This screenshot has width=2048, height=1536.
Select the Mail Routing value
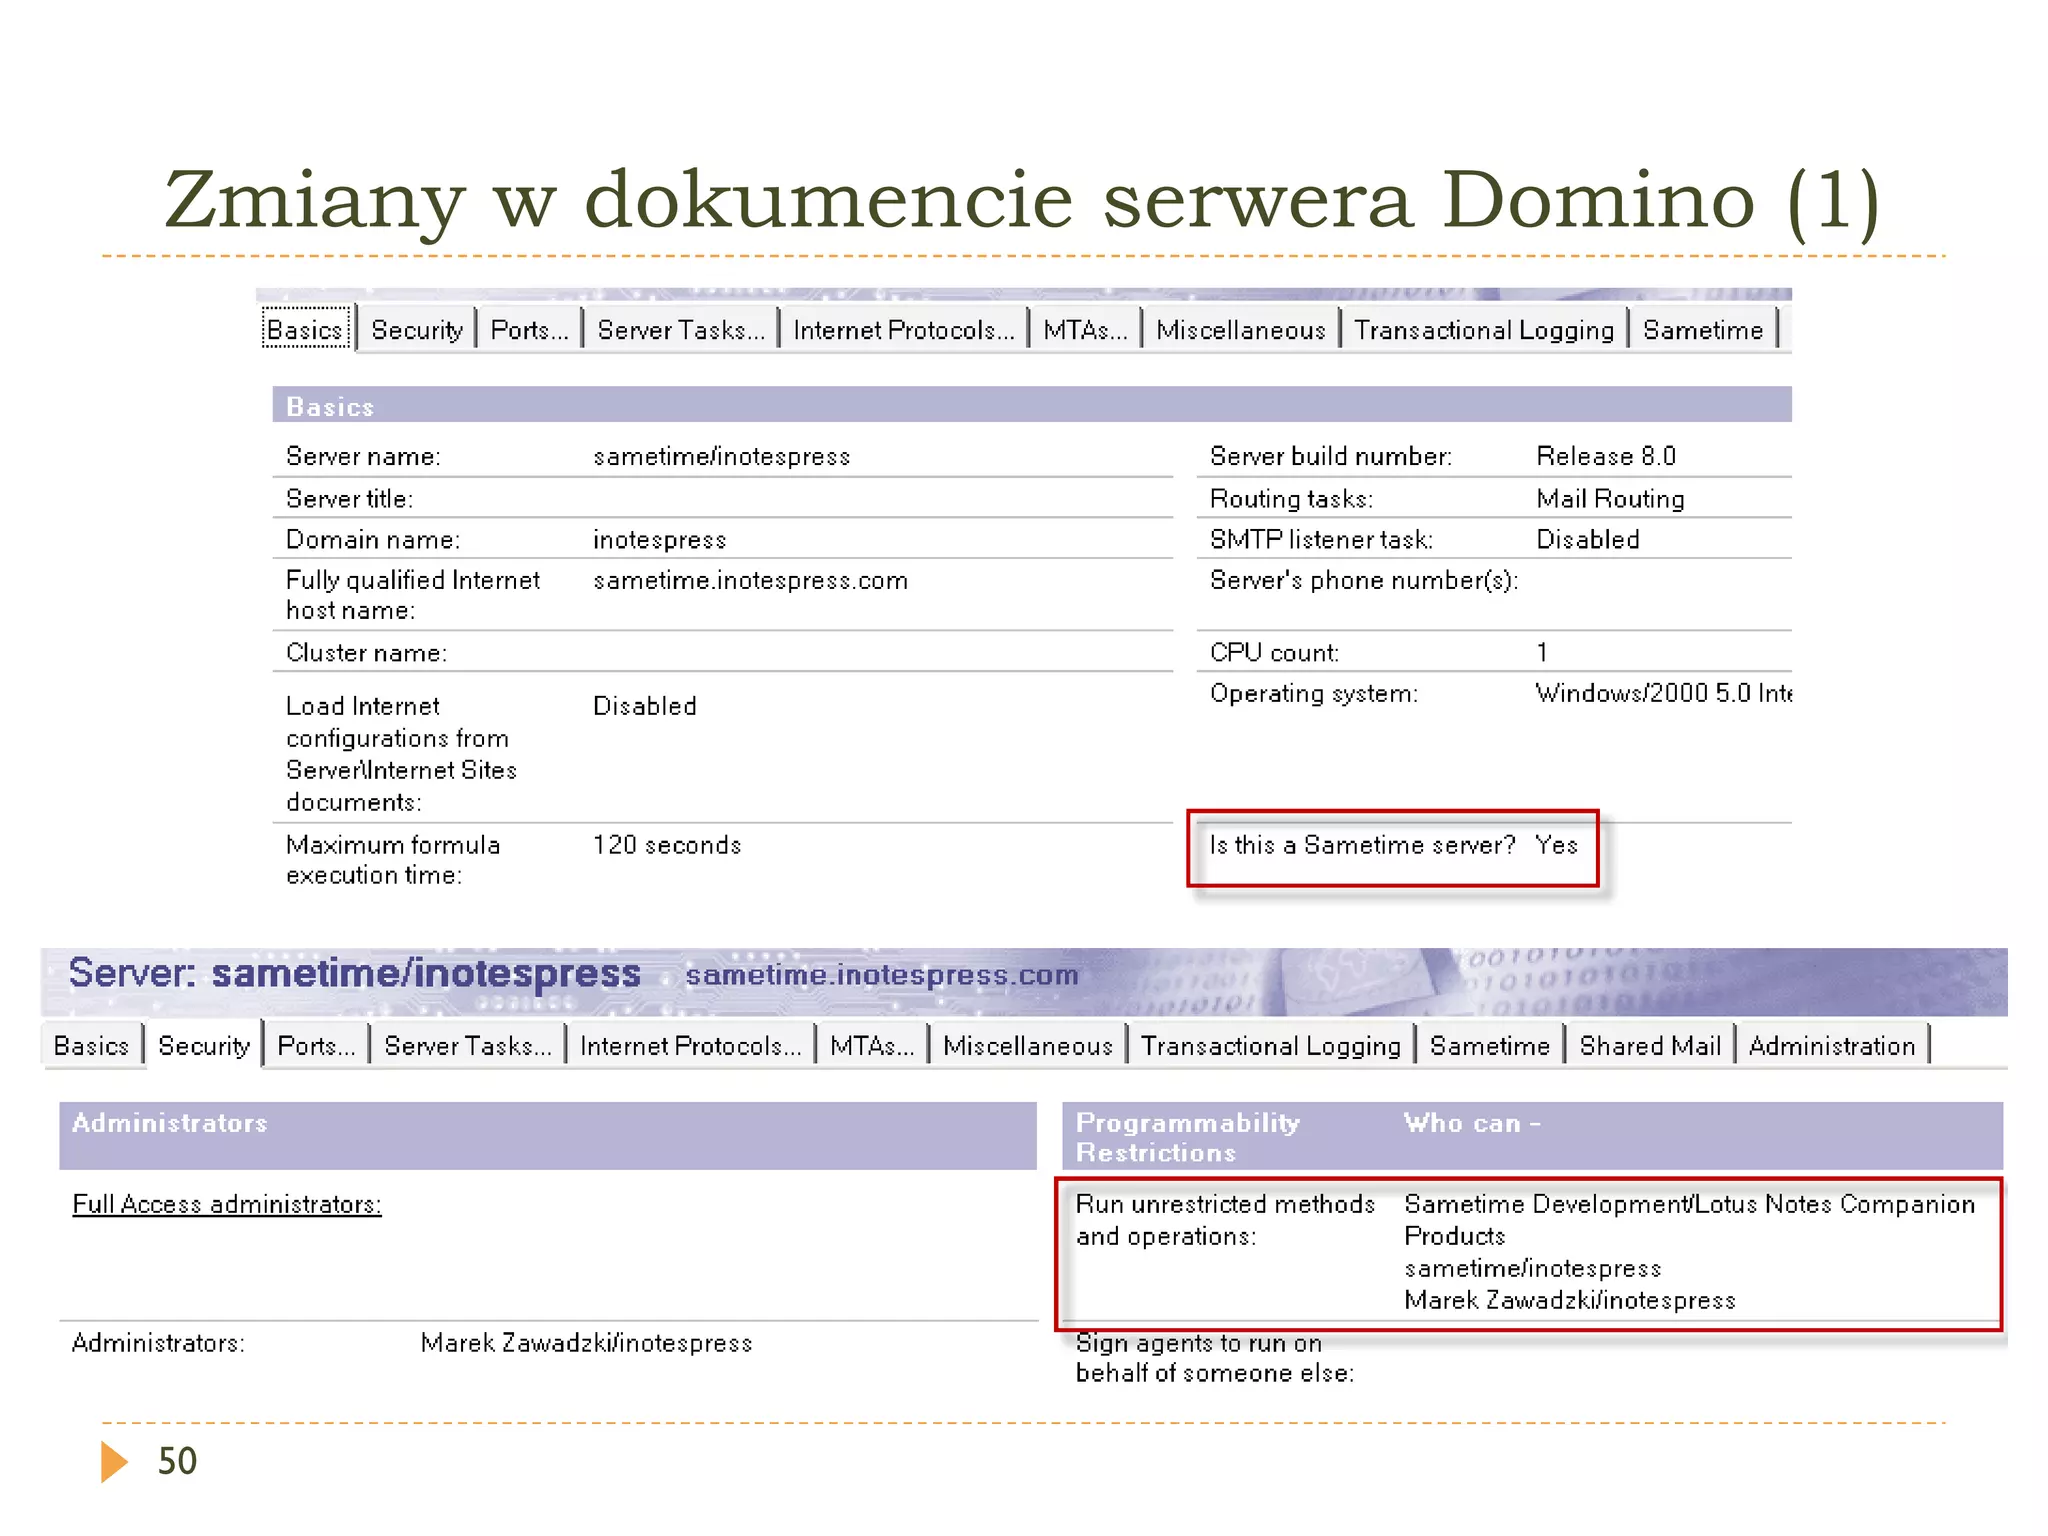point(1610,498)
